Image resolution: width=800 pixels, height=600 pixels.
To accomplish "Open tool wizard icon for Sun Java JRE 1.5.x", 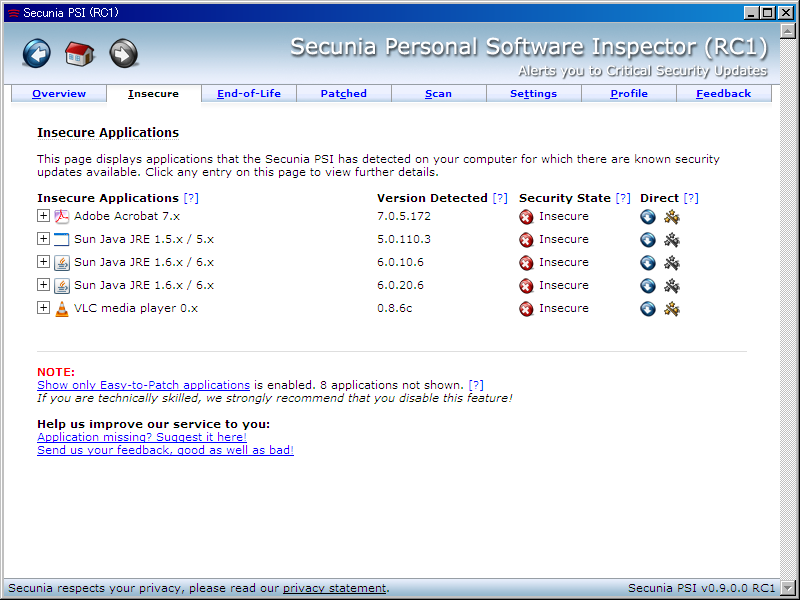I will pyautogui.click(x=671, y=240).
